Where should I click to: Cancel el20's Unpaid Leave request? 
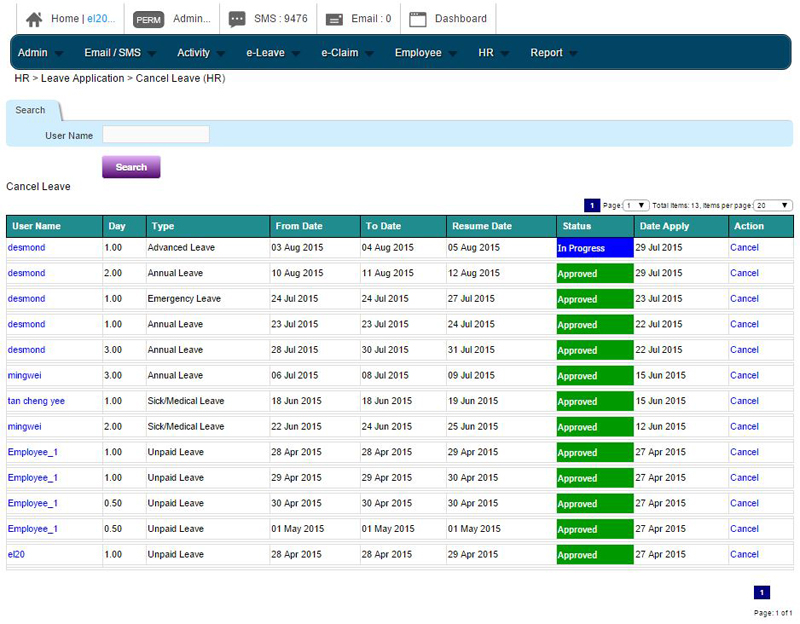coord(744,554)
